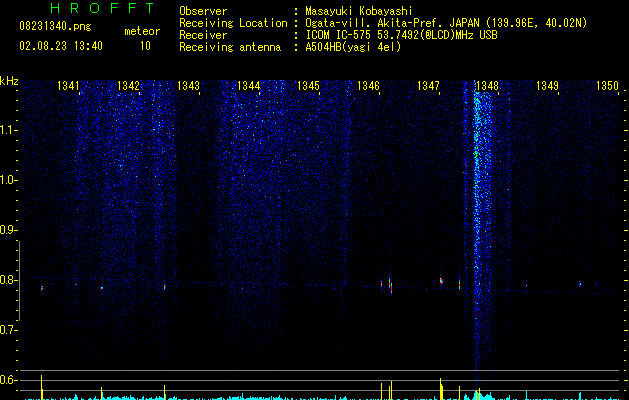
Task: Click the kHz axis unit label
Action: click(x=9, y=81)
